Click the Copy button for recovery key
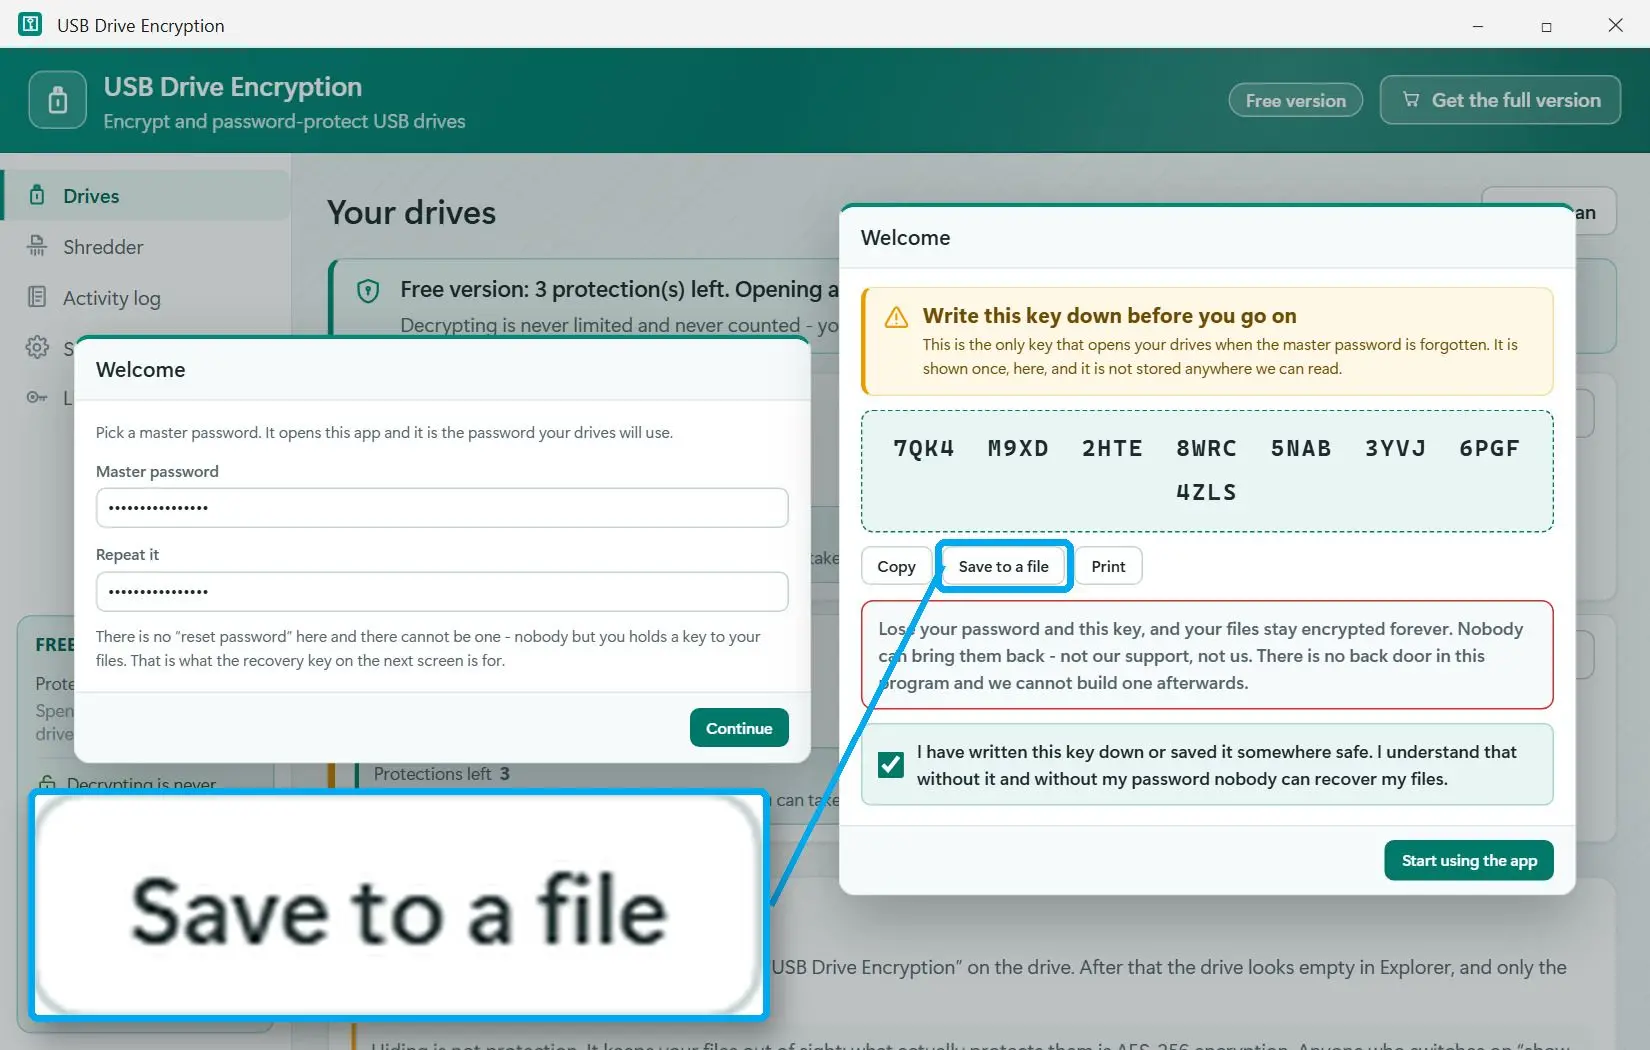 pos(896,566)
